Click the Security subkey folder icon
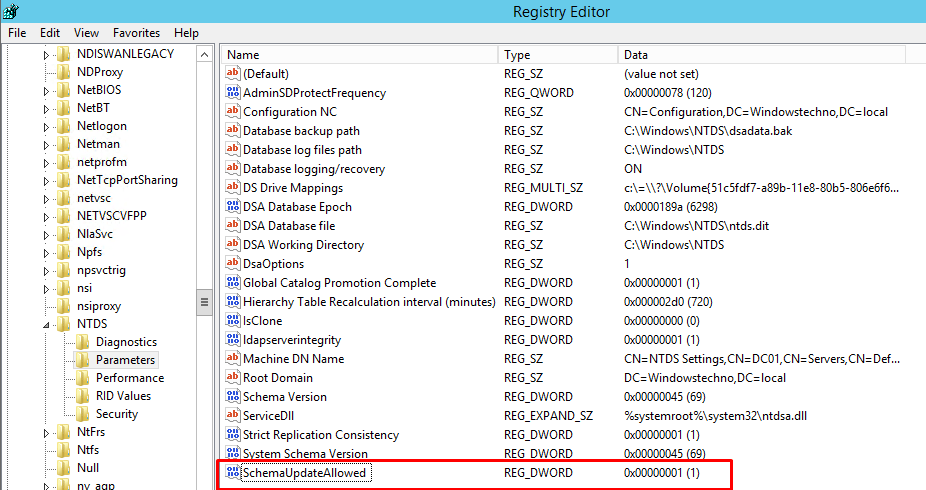This screenshot has height=490, width=926. pyautogui.click(x=83, y=414)
